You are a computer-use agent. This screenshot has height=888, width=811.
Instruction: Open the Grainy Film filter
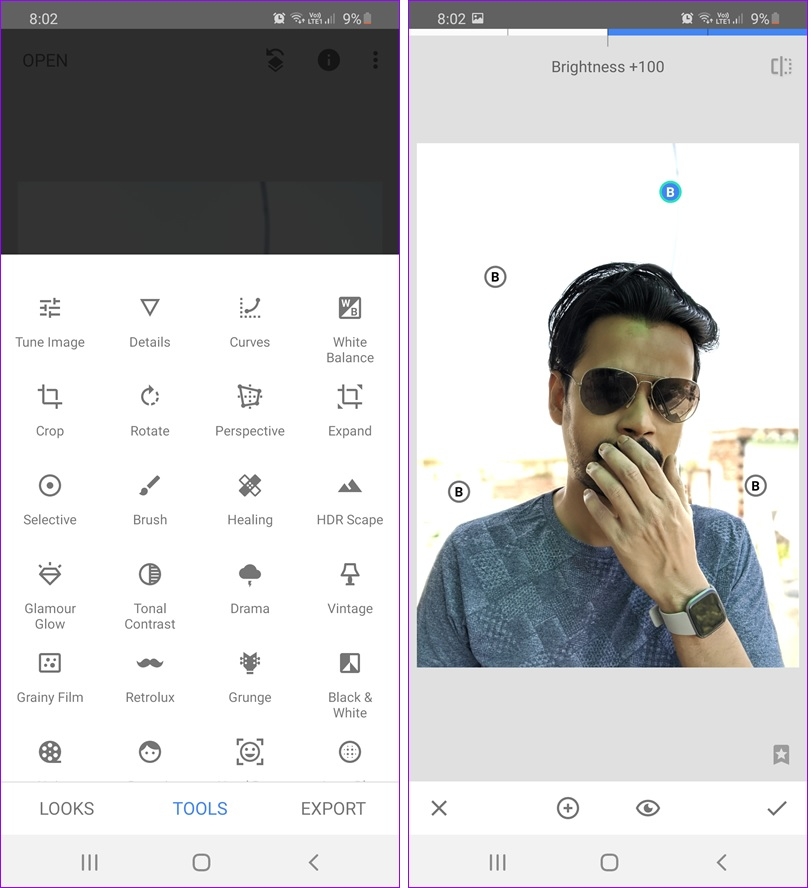point(50,678)
